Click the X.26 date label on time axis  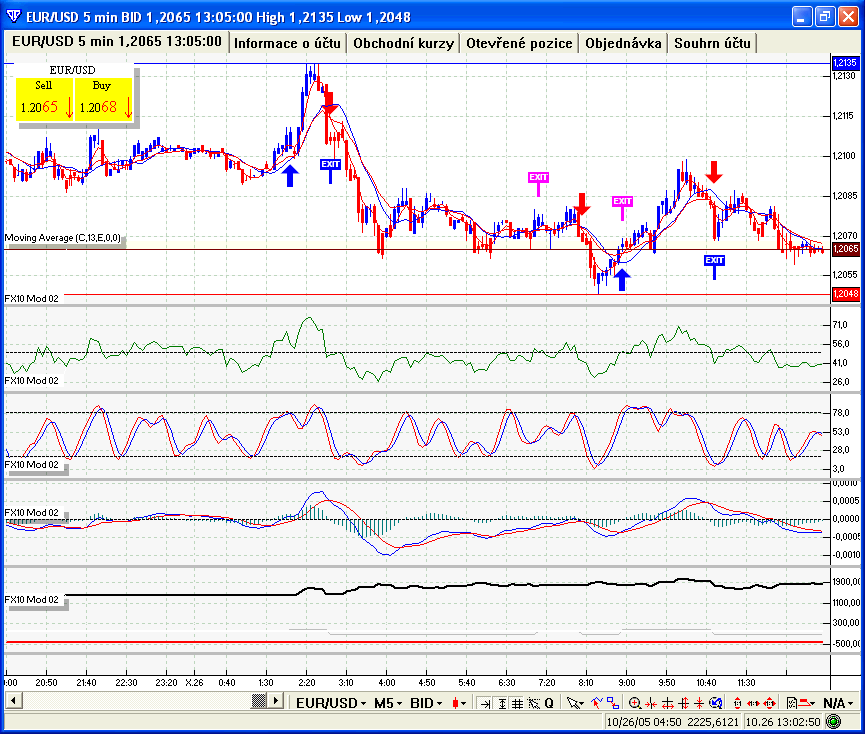tap(194, 683)
